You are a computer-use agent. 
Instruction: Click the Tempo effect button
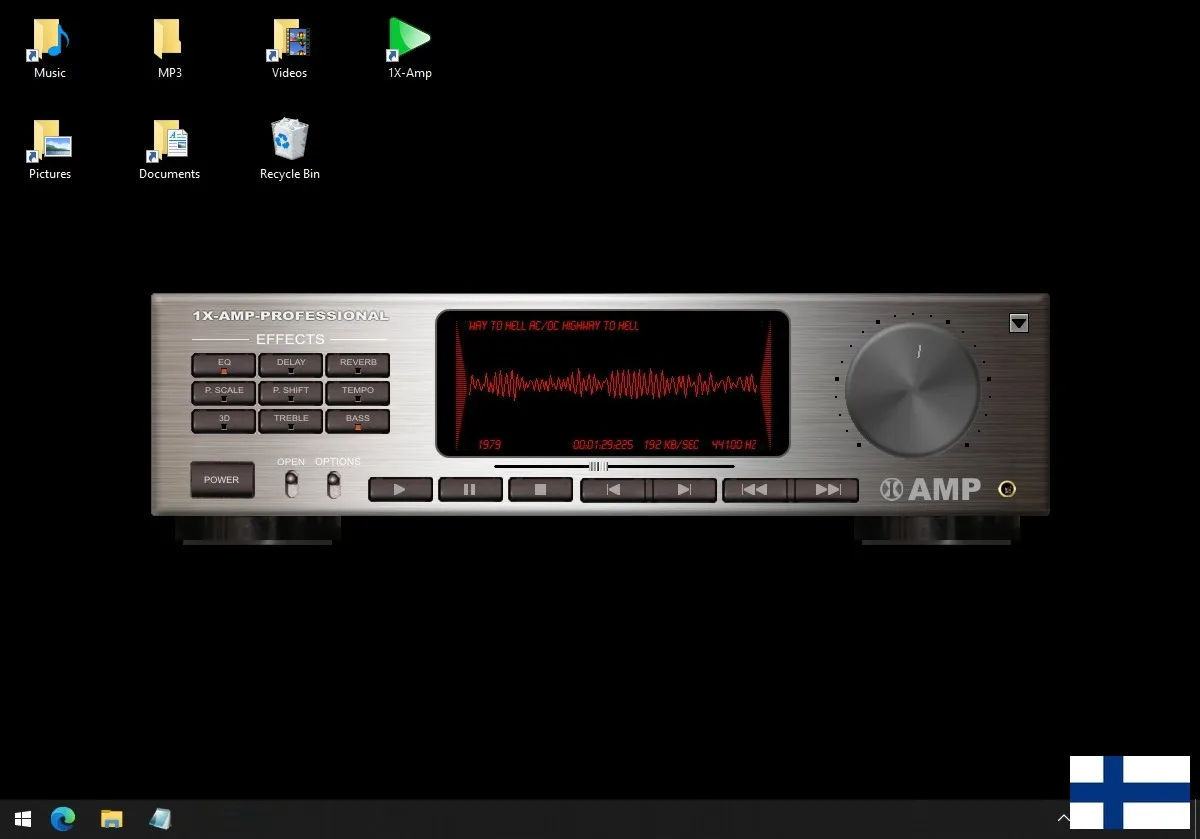click(358, 393)
